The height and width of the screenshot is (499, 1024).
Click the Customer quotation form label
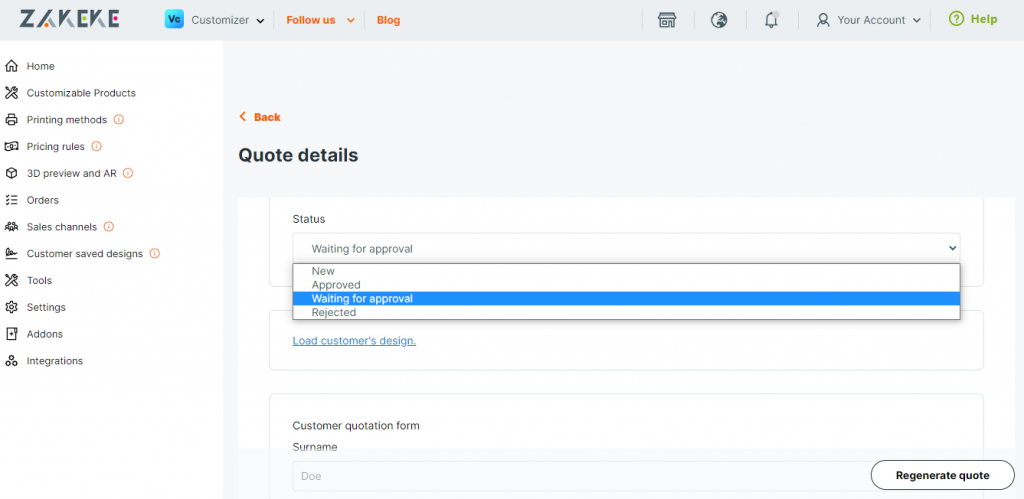pyautogui.click(x=356, y=425)
